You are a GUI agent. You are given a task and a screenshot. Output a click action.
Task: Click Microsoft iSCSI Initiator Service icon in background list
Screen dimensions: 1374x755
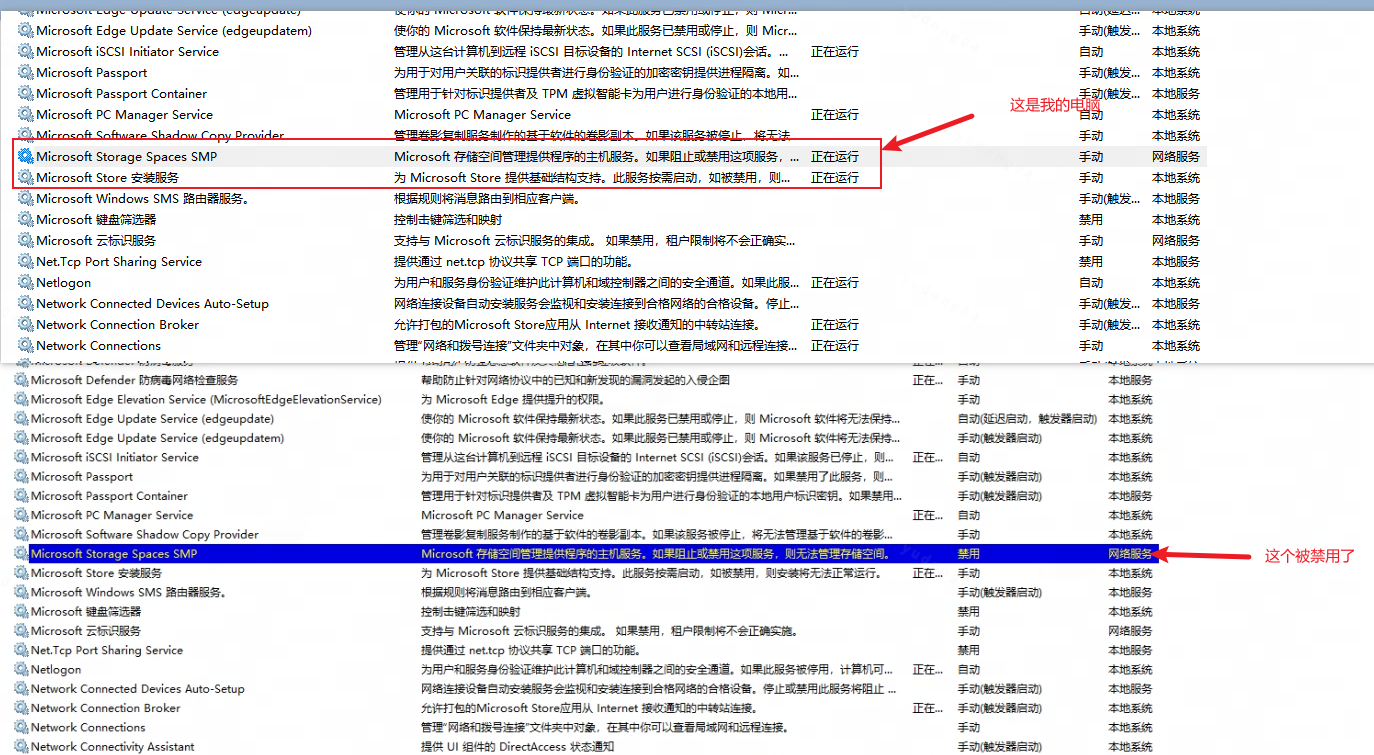22,457
